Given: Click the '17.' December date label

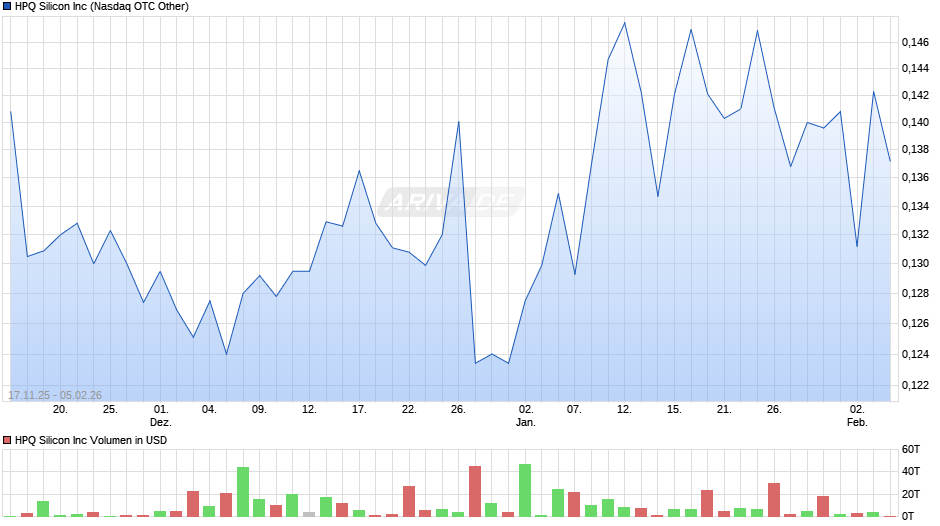Looking at the screenshot, I should 358,410.
